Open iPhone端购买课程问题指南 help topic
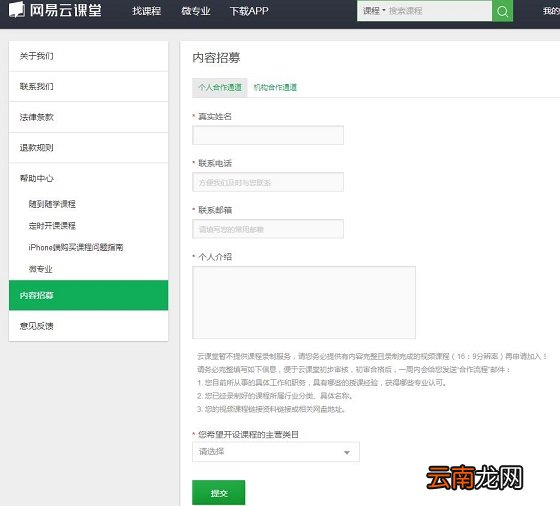 click(x=76, y=247)
